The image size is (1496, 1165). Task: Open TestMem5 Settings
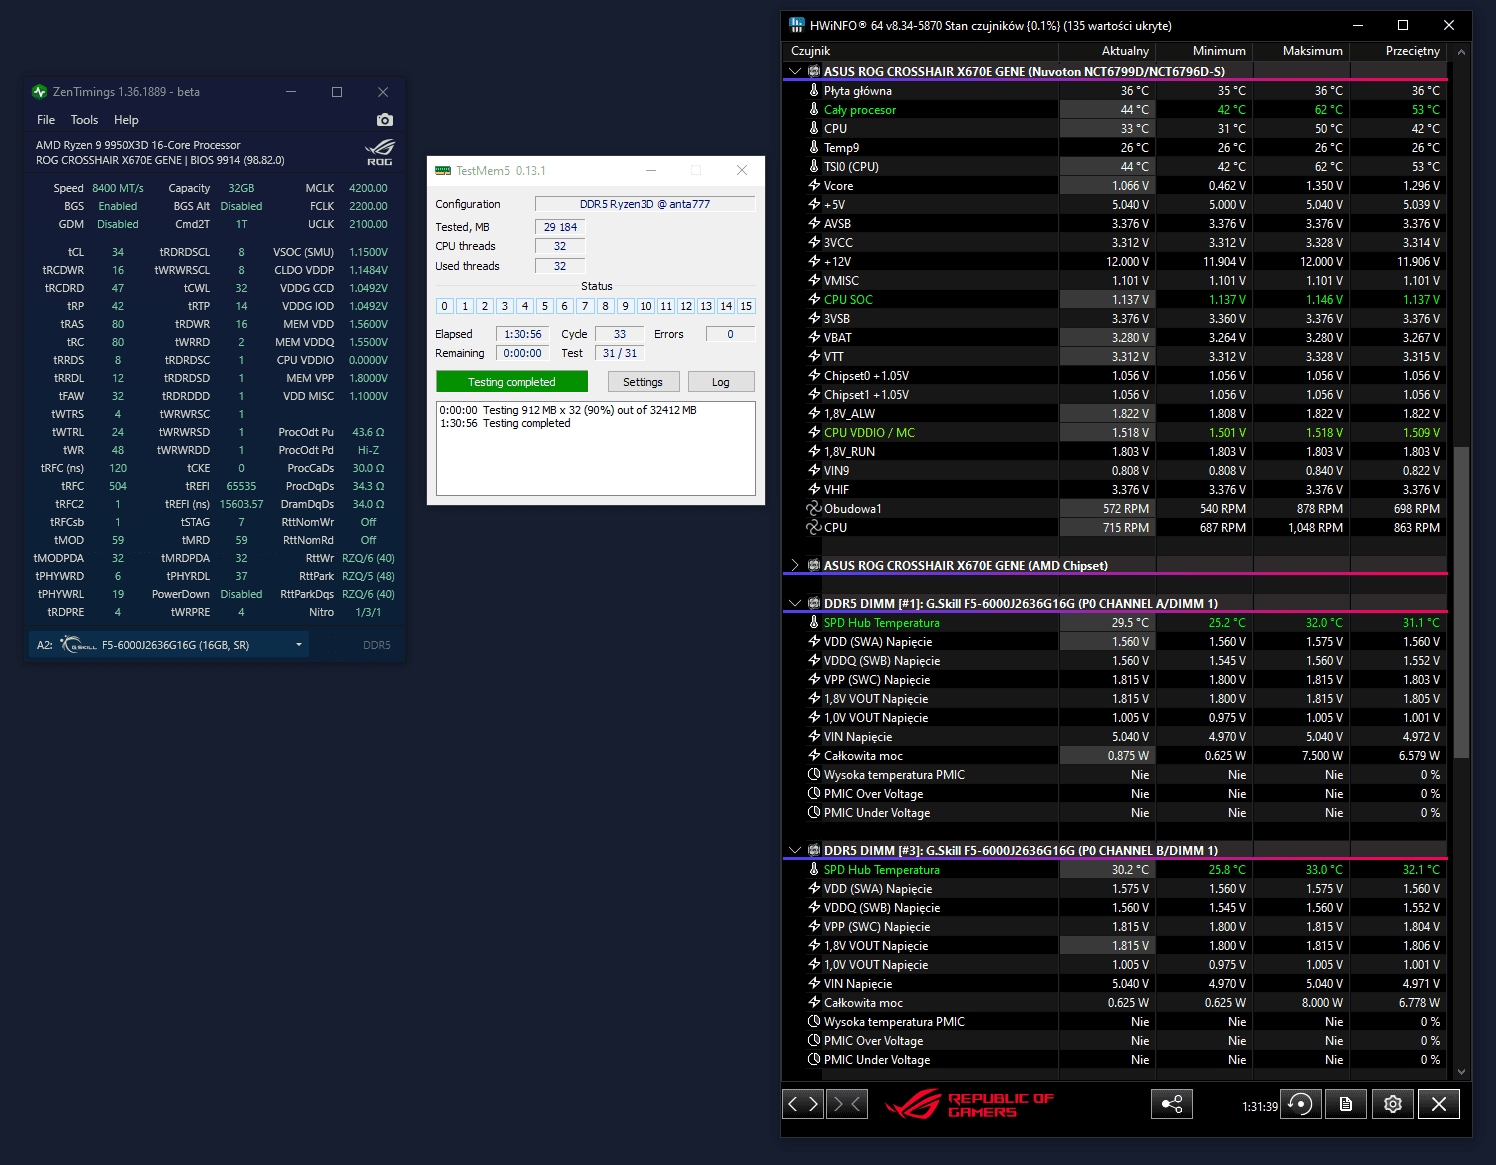click(643, 382)
